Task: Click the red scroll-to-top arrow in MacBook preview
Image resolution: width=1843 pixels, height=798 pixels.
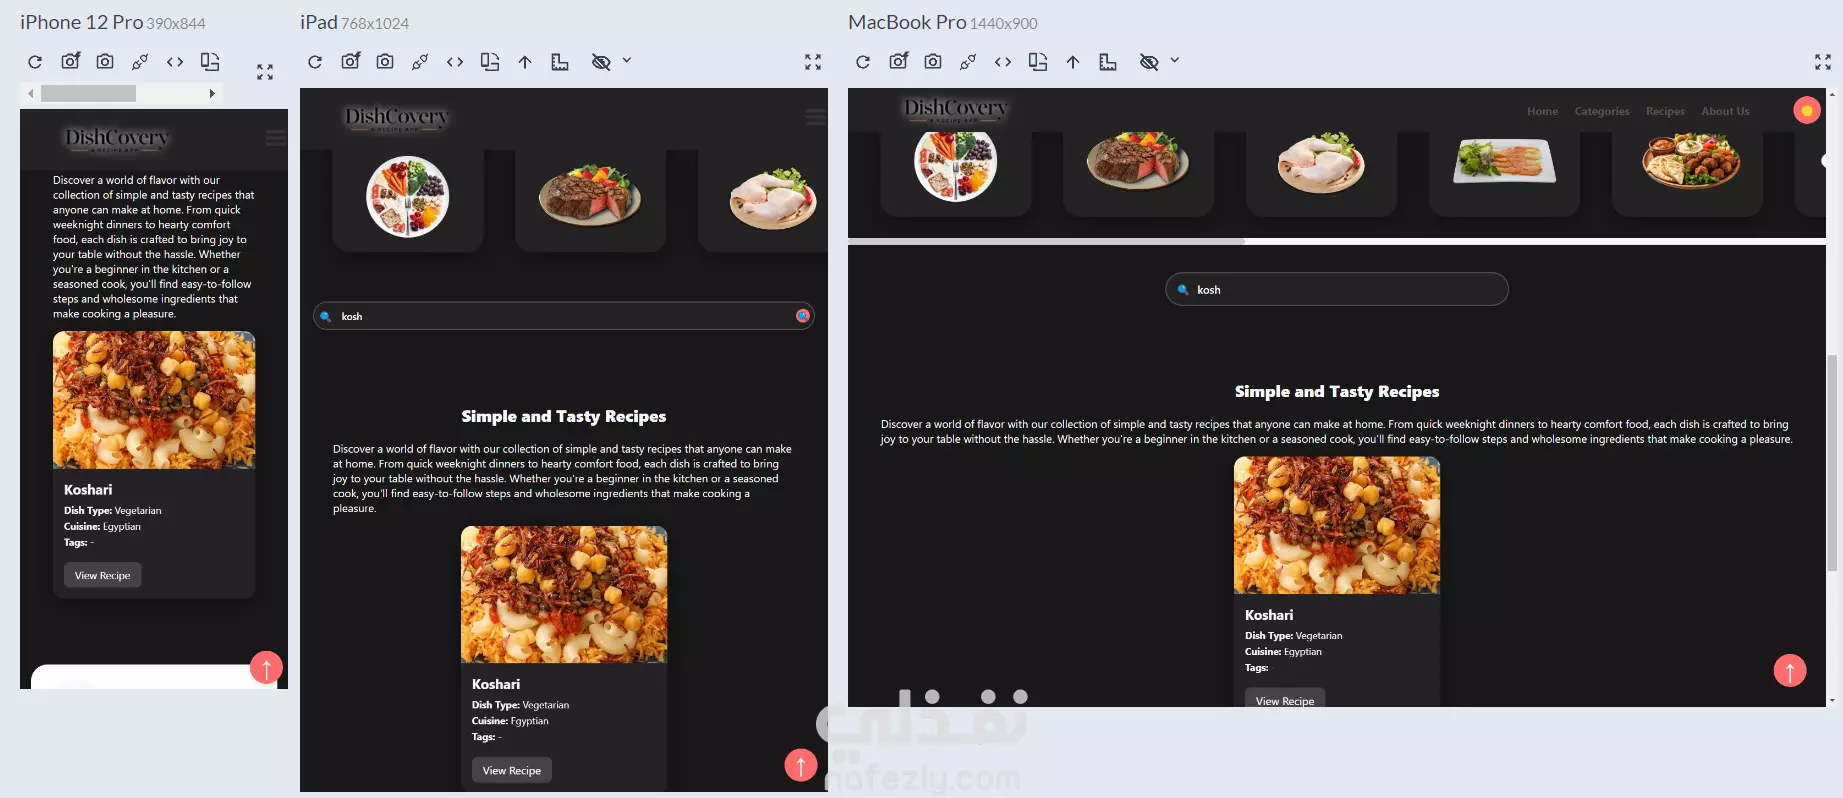Action: pyautogui.click(x=1790, y=670)
